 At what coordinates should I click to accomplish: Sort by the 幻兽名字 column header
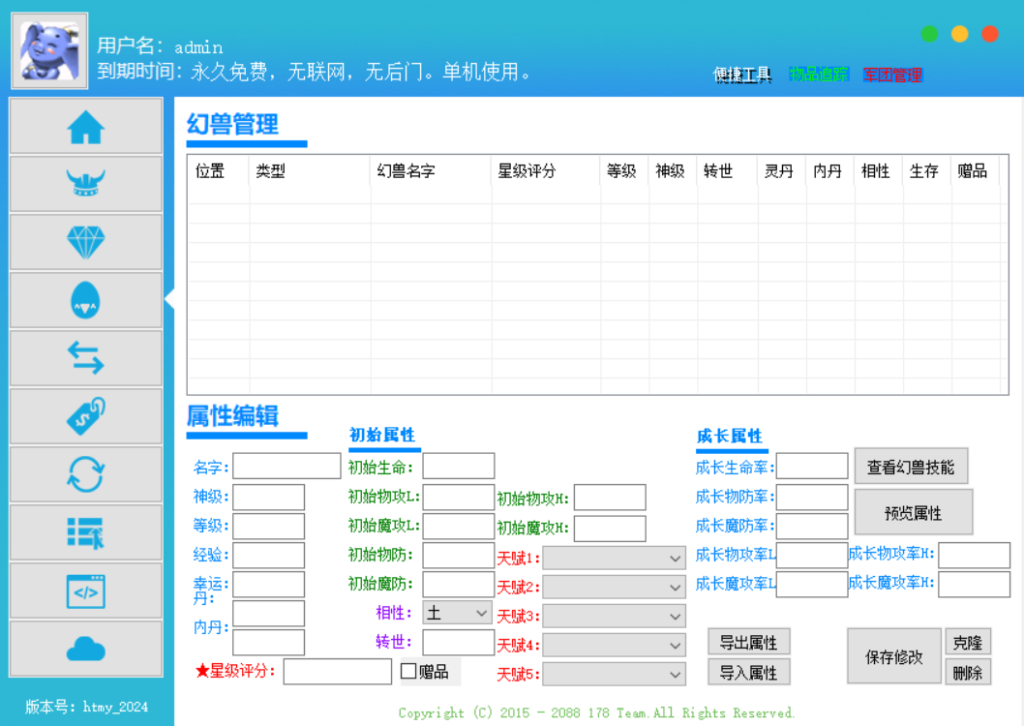(x=430, y=171)
